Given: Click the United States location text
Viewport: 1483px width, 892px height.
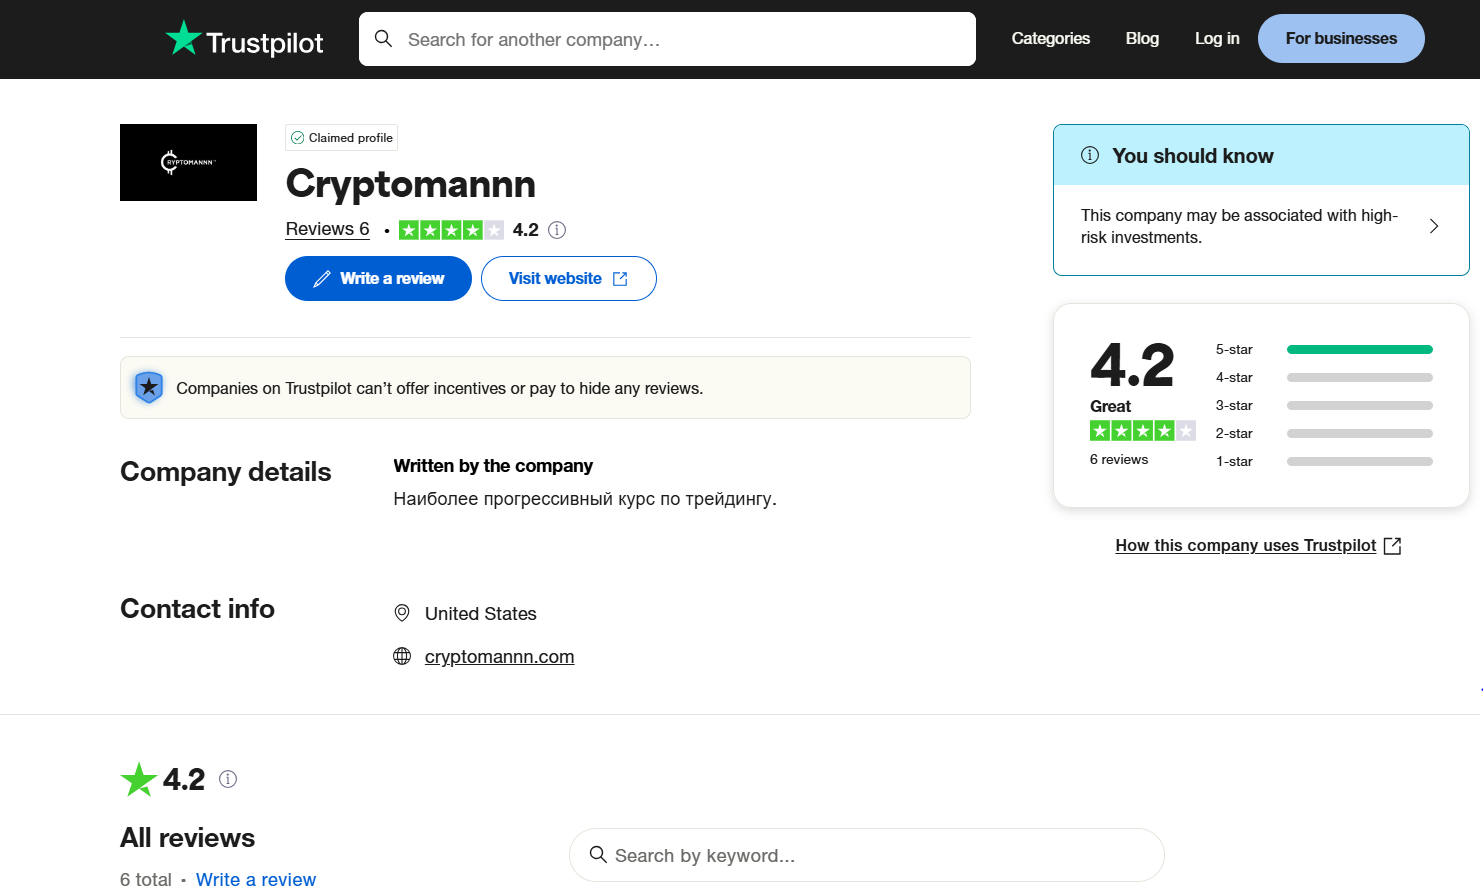Looking at the screenshot, I should 481,614.
